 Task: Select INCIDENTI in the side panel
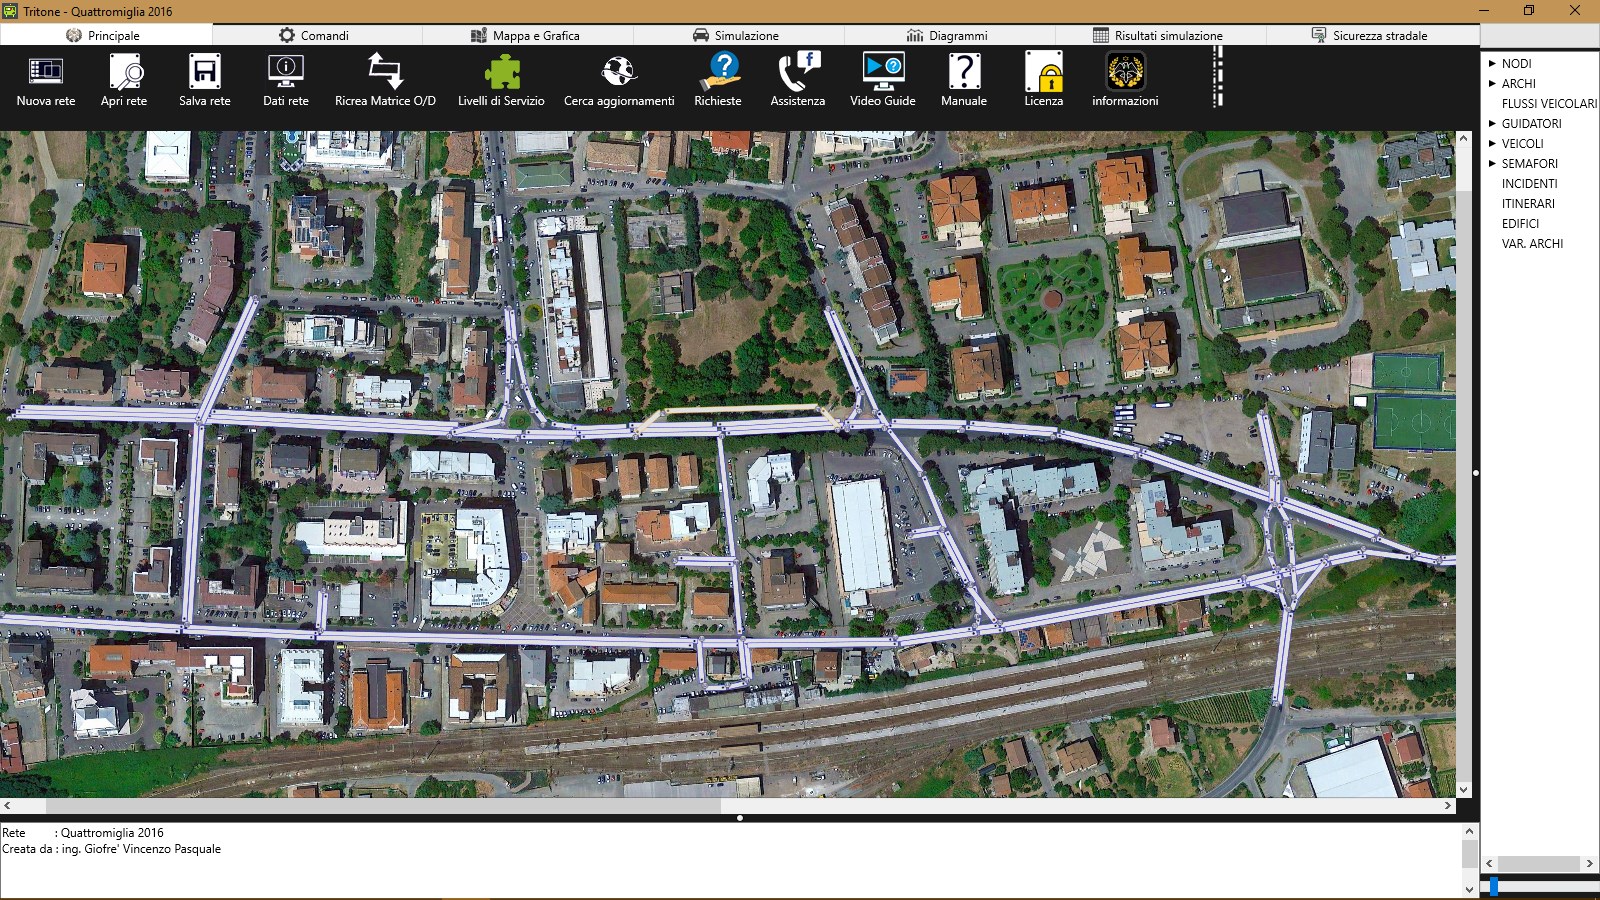(x=1529, y=183)
